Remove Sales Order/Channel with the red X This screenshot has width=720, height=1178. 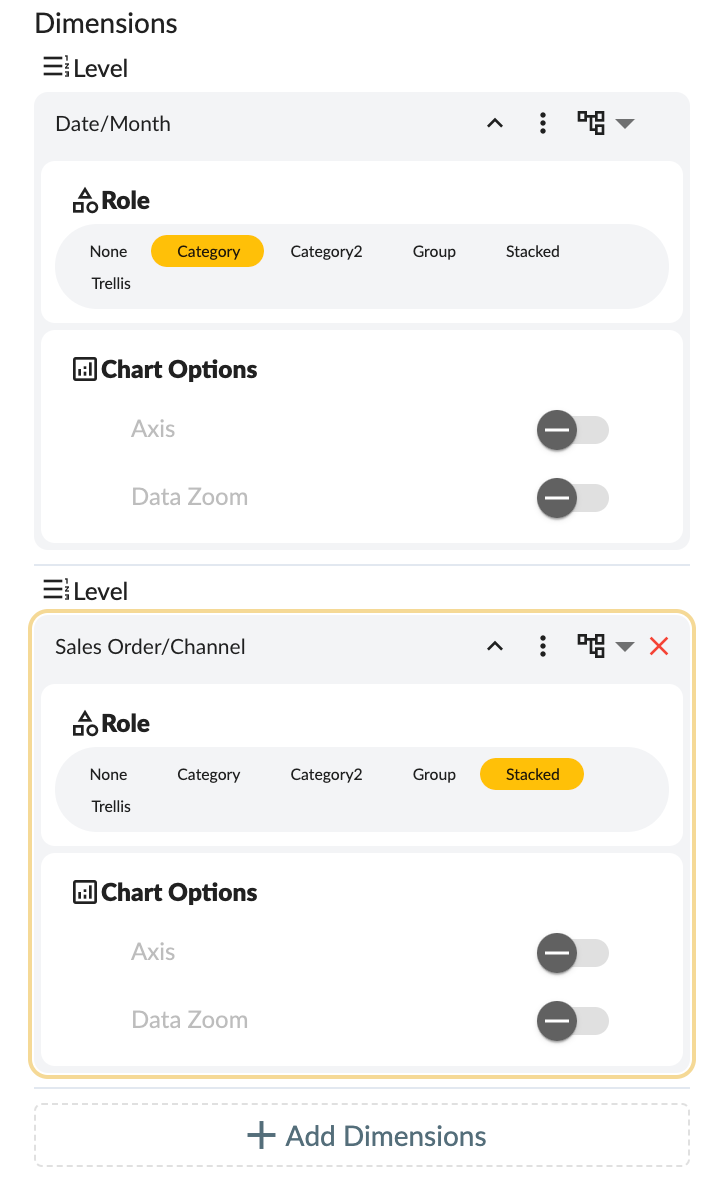(x=659, y=646)
